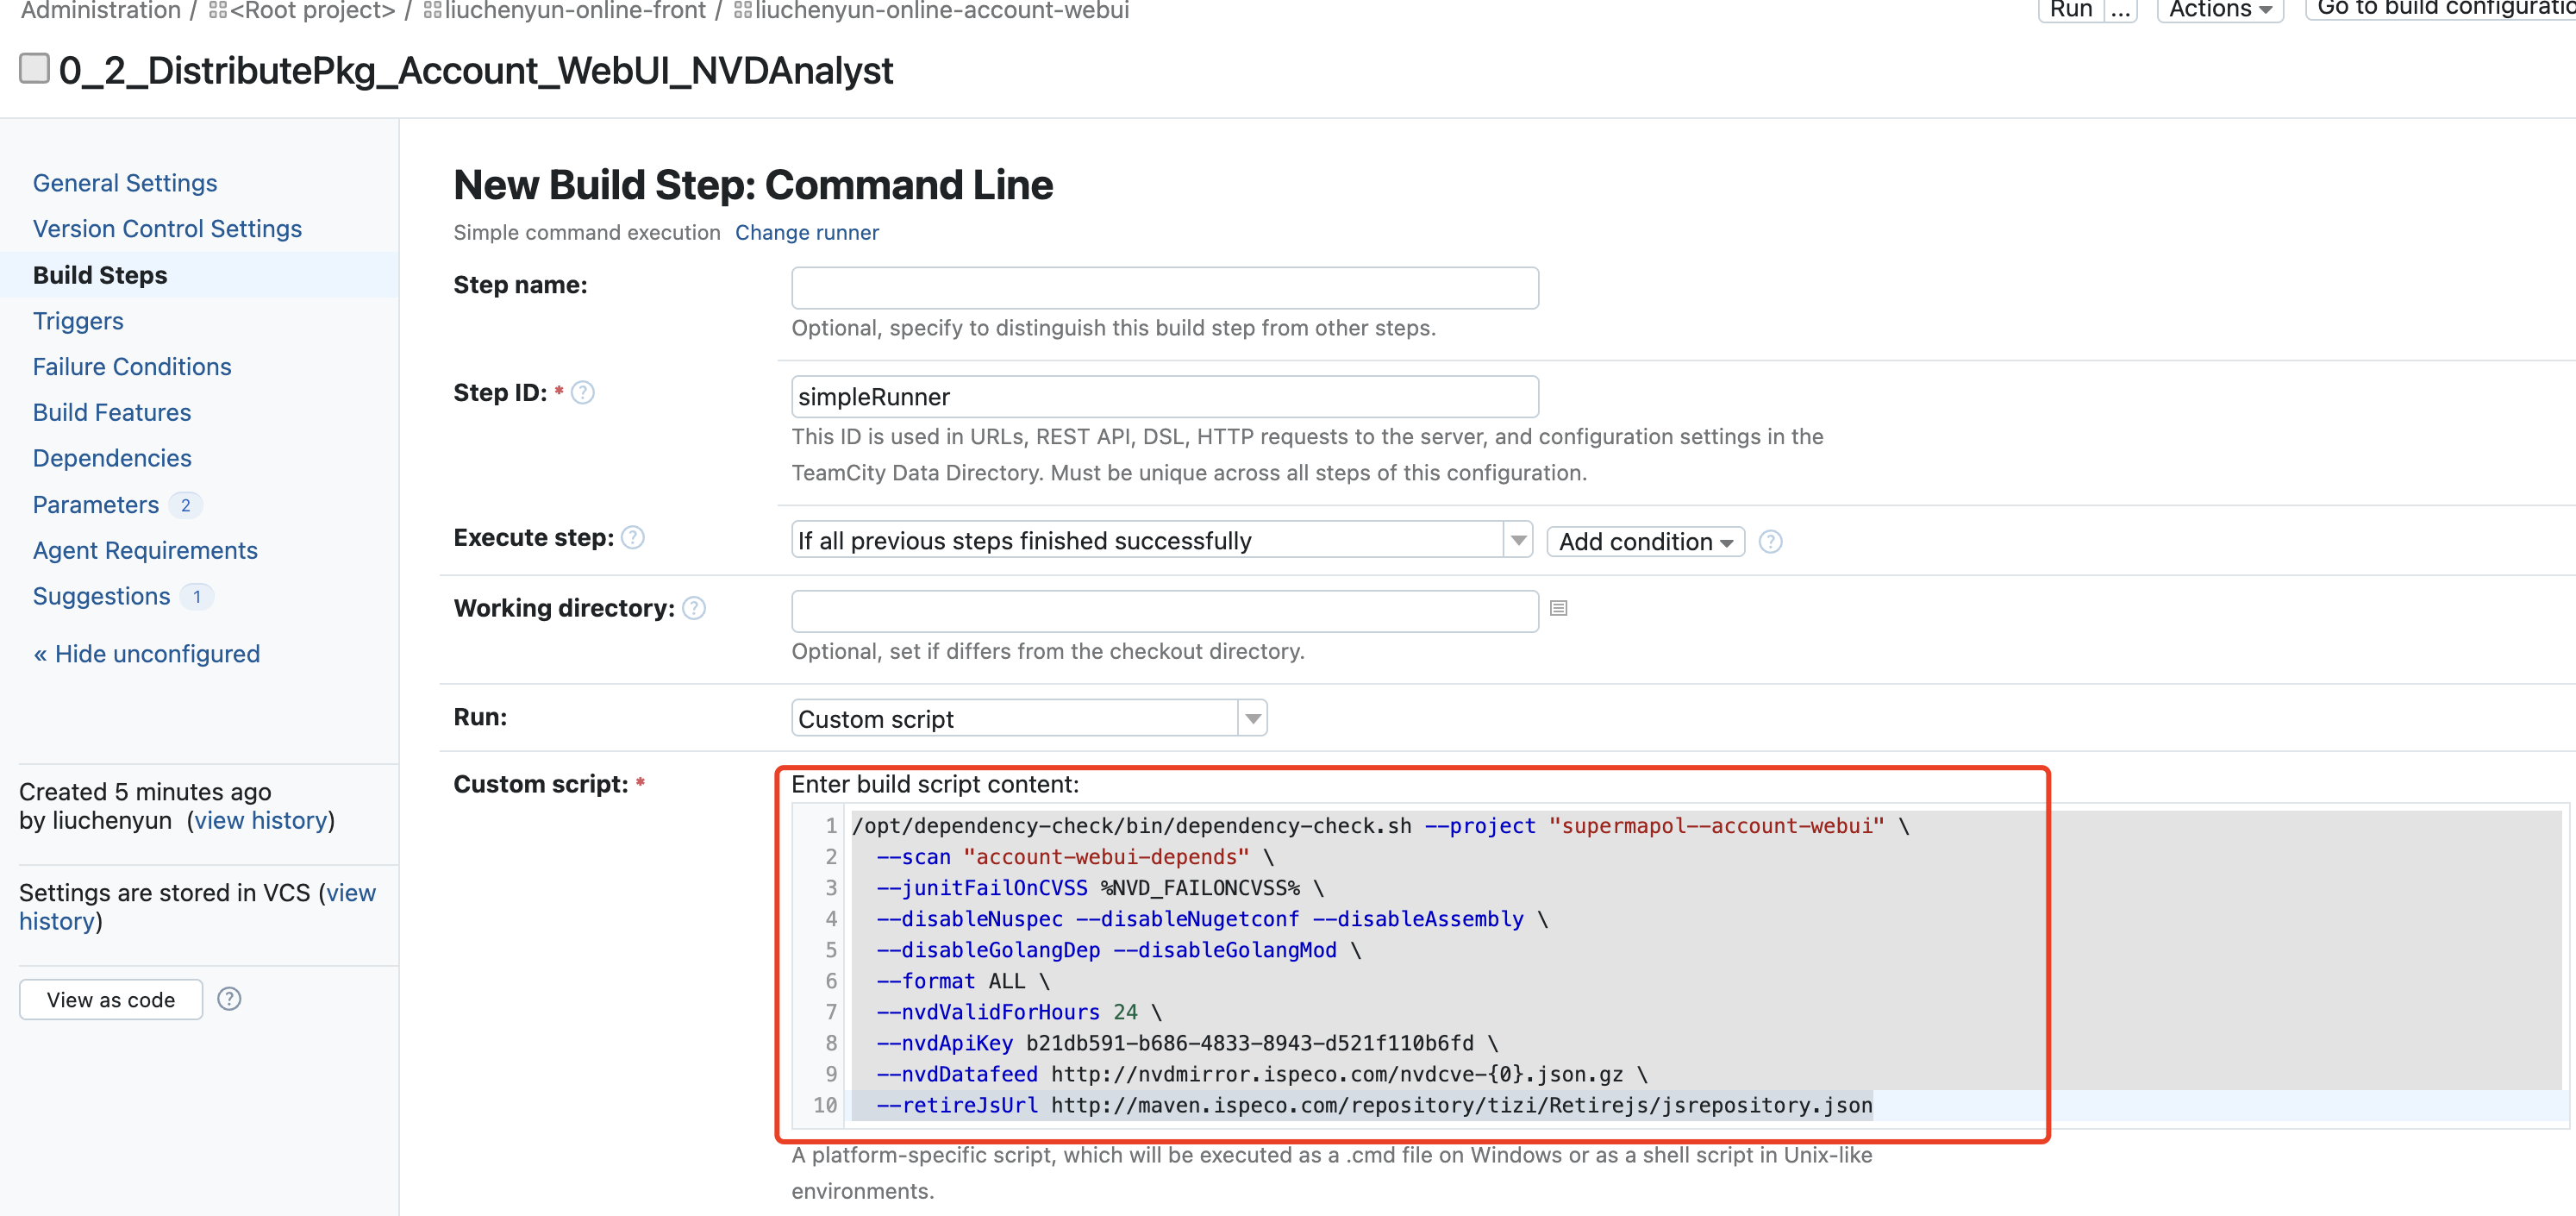Click help icon next to Working directory
Screen dimensions: 2576x1216
[x=694, y=608]
